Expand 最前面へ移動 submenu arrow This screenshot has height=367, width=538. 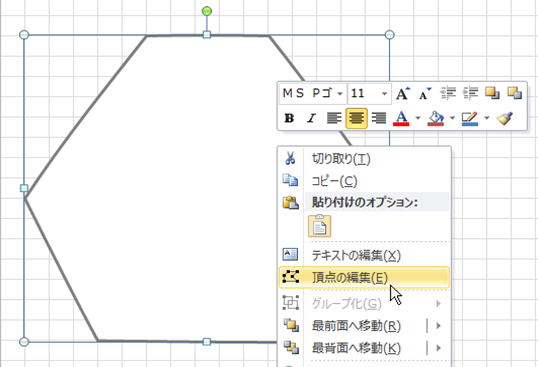pos(438,325)
